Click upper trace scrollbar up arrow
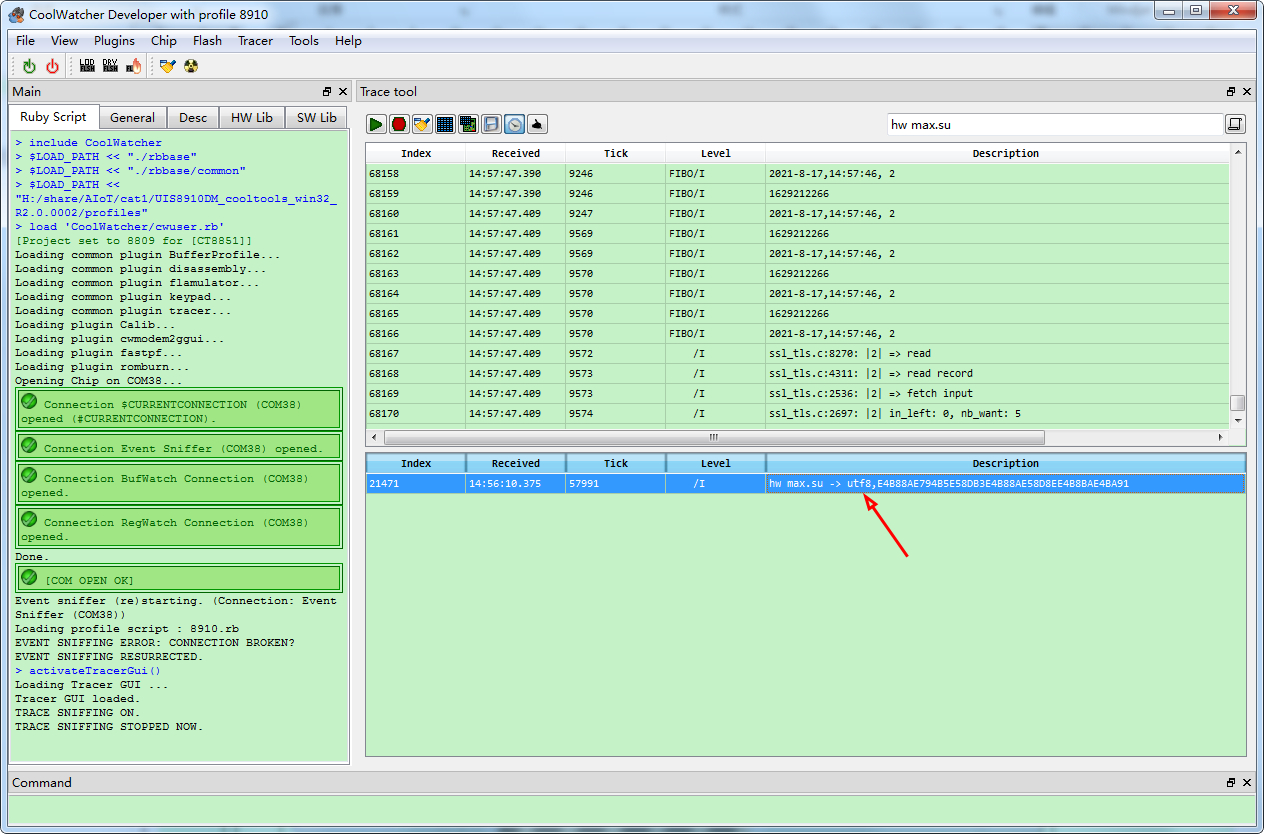 [x=1238, y=152]
